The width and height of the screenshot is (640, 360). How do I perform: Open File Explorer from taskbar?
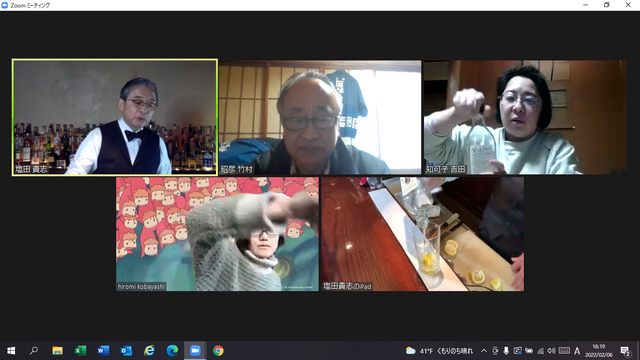(57, 351)
